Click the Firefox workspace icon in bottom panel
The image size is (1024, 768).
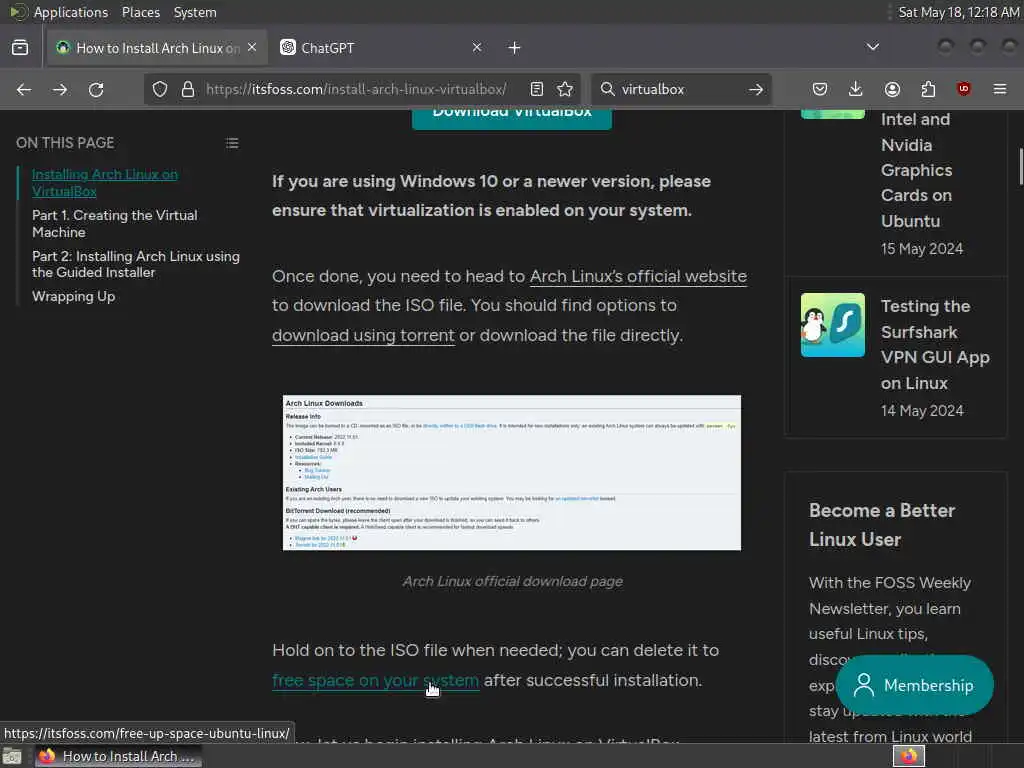point(909,756)
